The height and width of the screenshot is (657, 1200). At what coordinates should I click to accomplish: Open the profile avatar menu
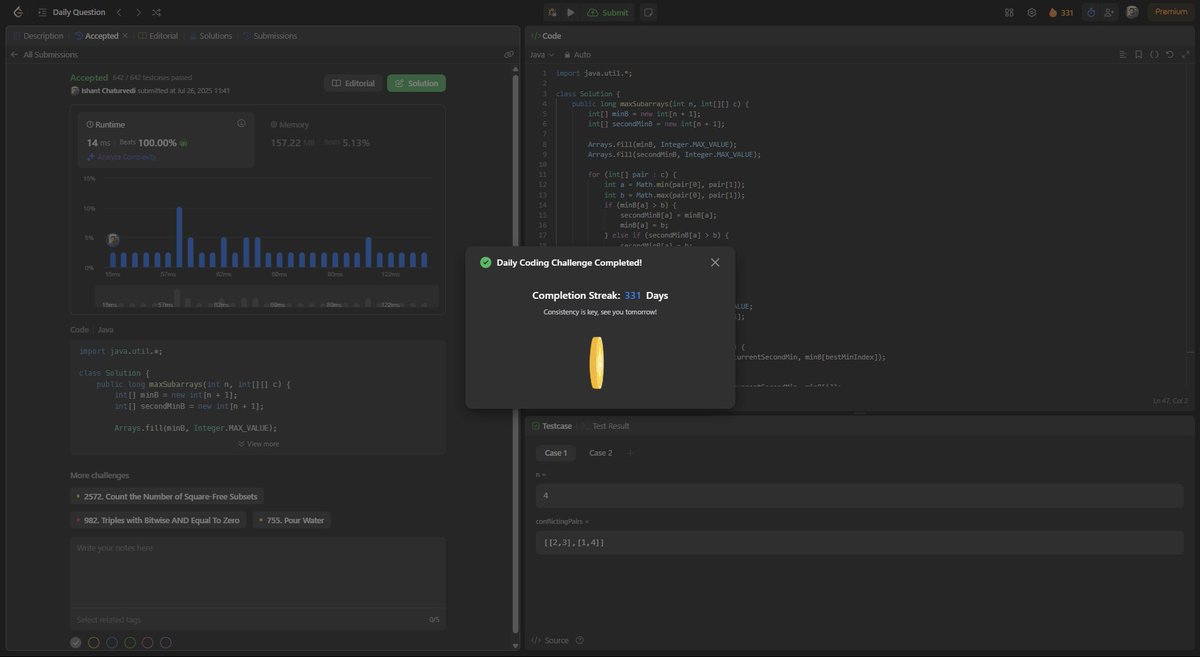point(1132,12)
